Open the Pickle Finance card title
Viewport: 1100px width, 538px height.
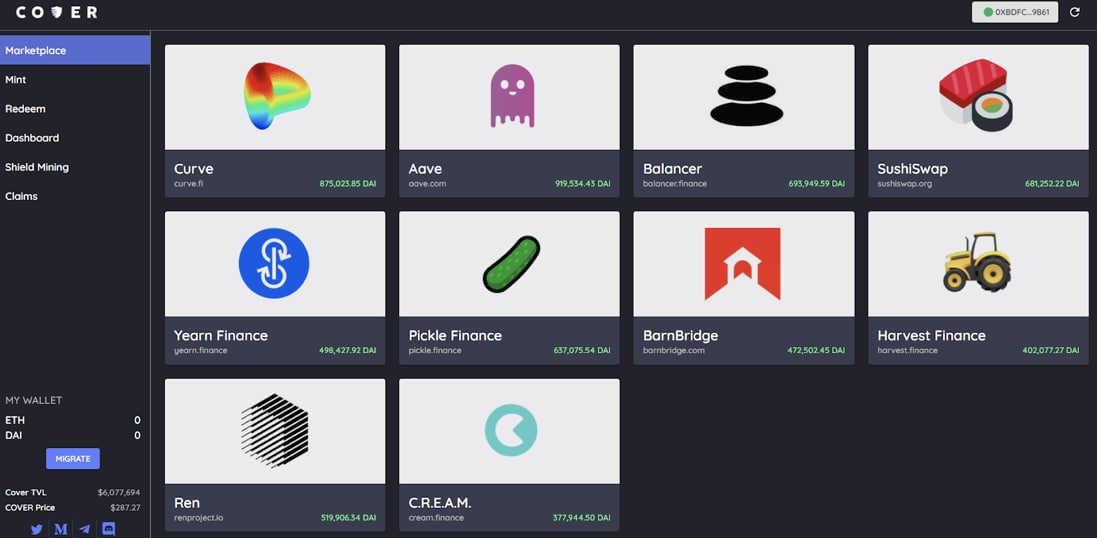point(455,336)
